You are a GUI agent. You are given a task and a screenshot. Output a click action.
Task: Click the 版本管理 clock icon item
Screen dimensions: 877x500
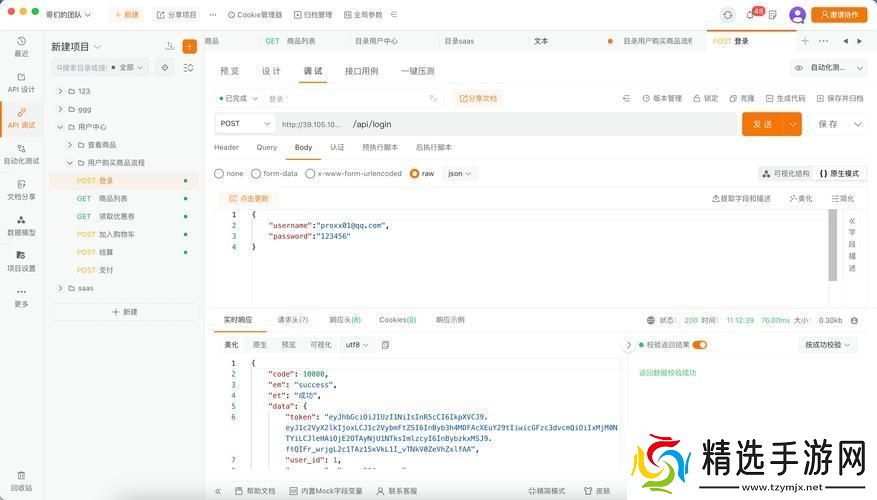pyautogui.click(x=662, y=98)
